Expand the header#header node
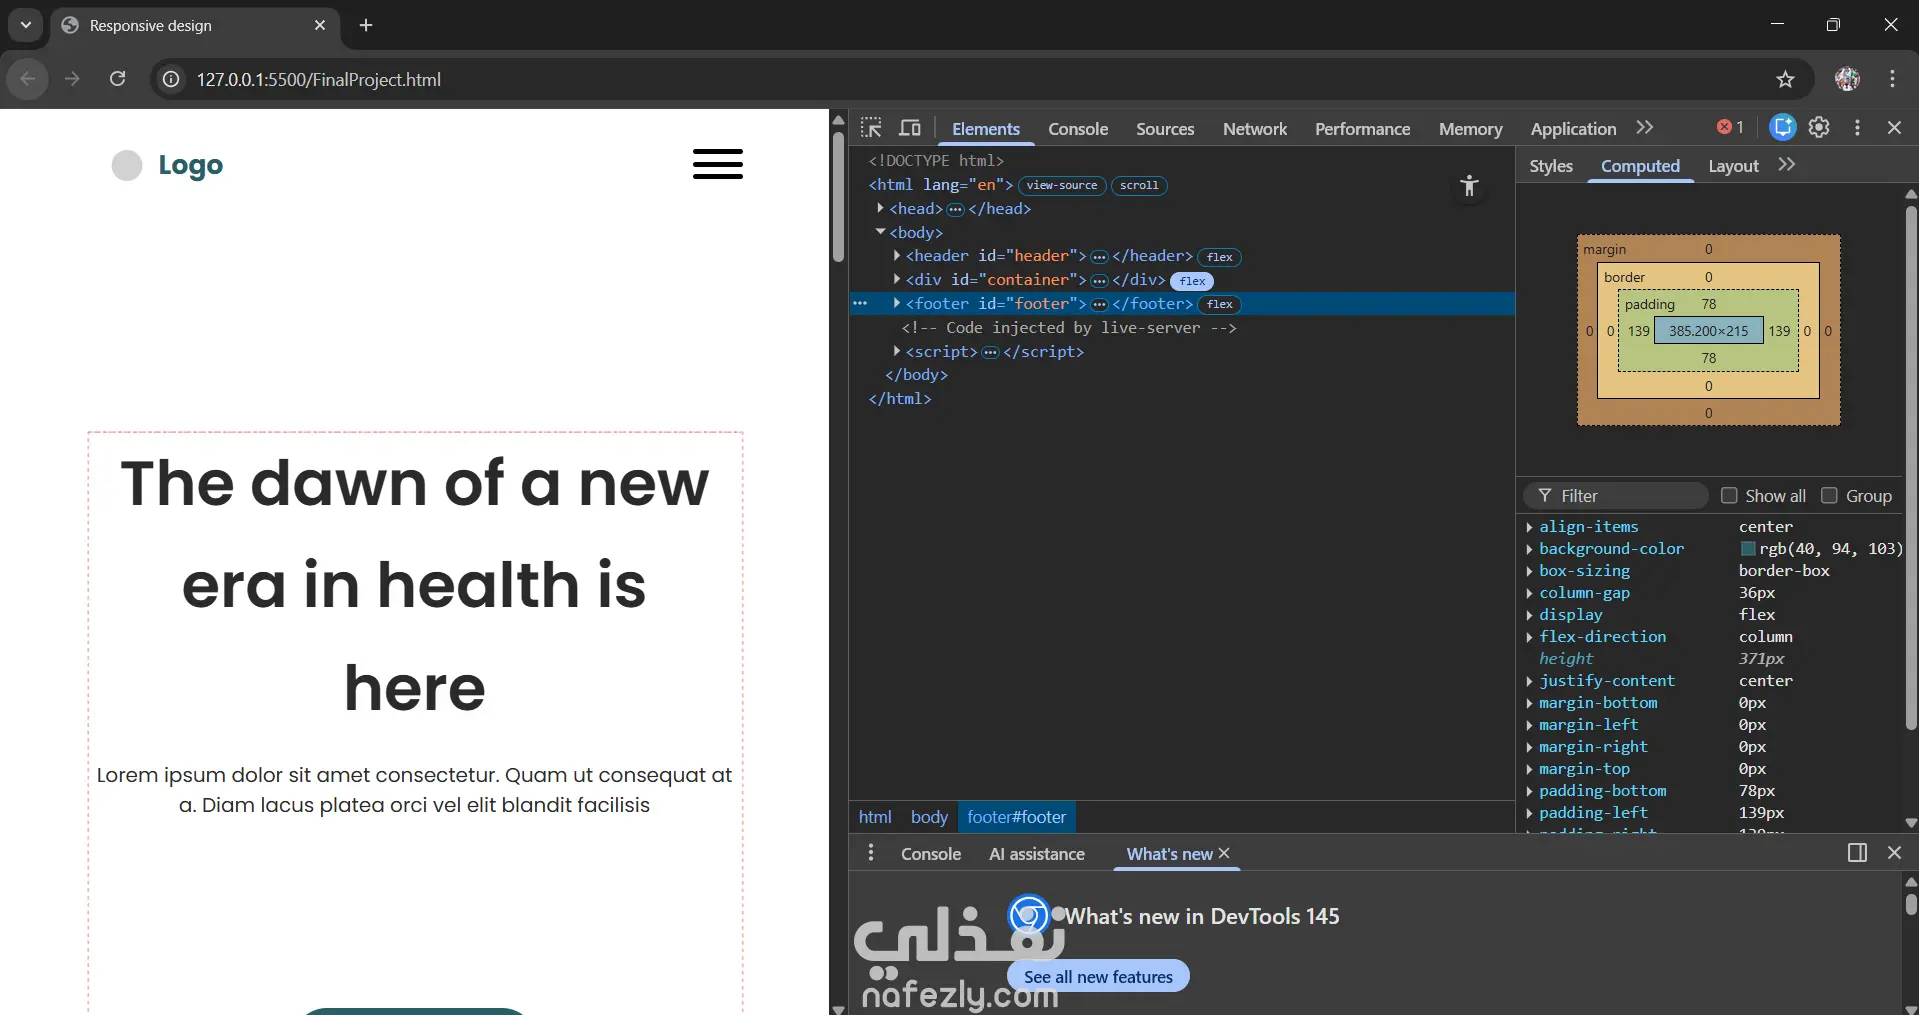 click(897, 256)
